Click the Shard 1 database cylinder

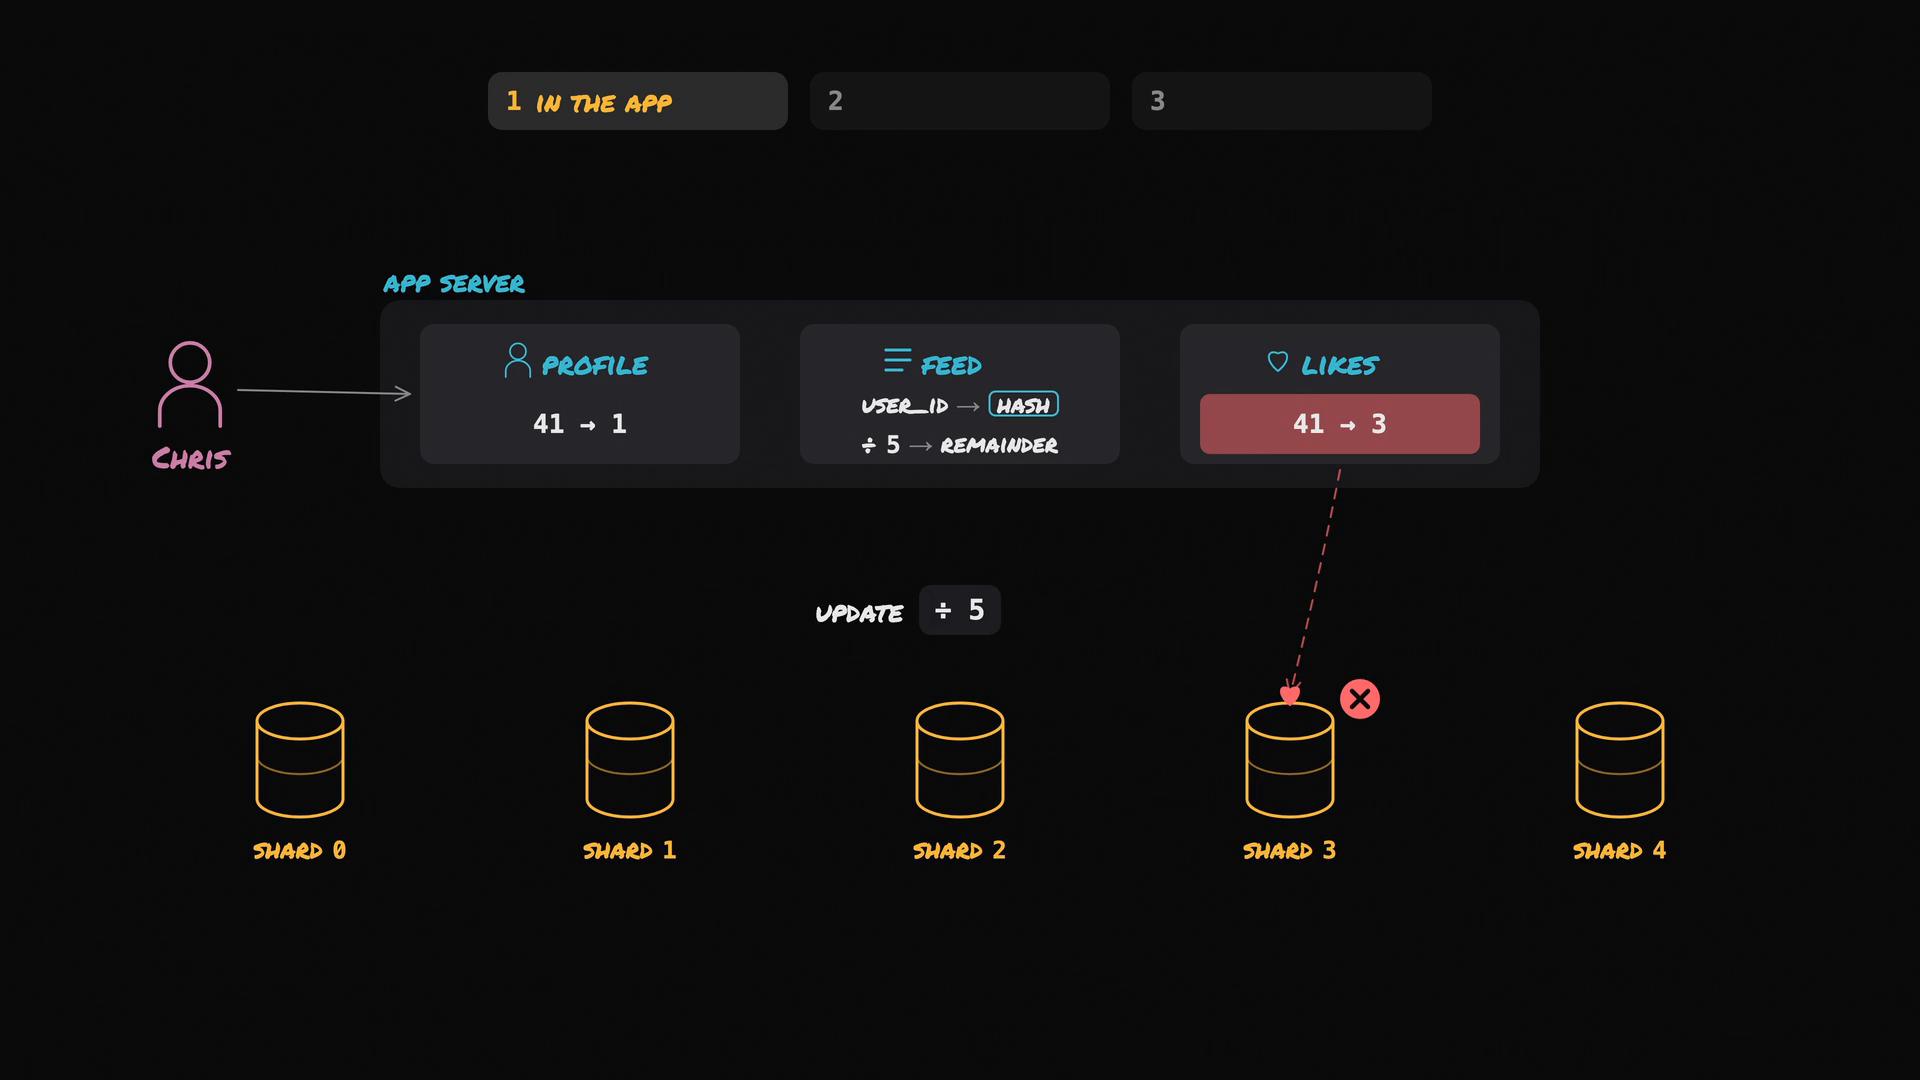[x=630, y=759]
